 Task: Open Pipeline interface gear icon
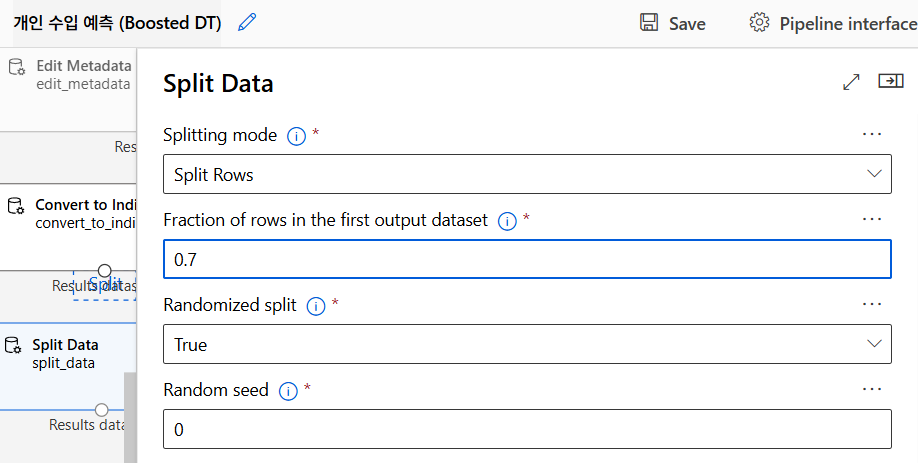[x=759, y=23]
